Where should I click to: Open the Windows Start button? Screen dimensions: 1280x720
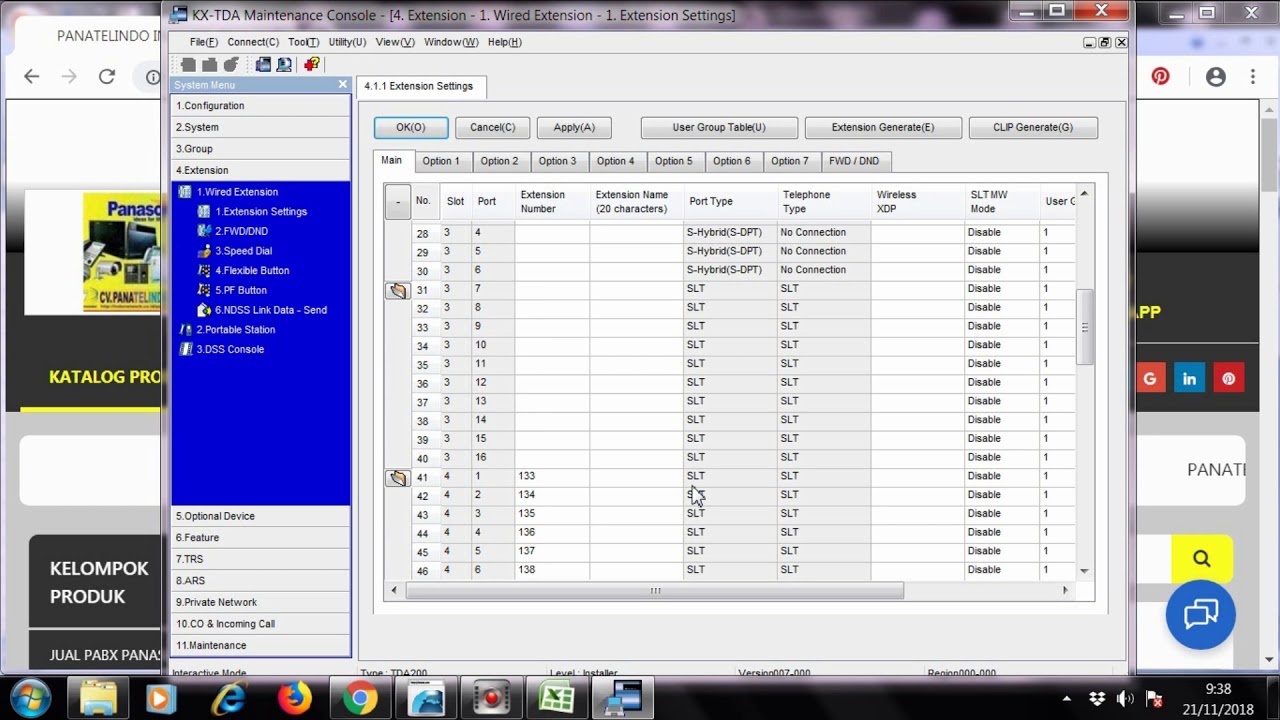coord(30,697)
